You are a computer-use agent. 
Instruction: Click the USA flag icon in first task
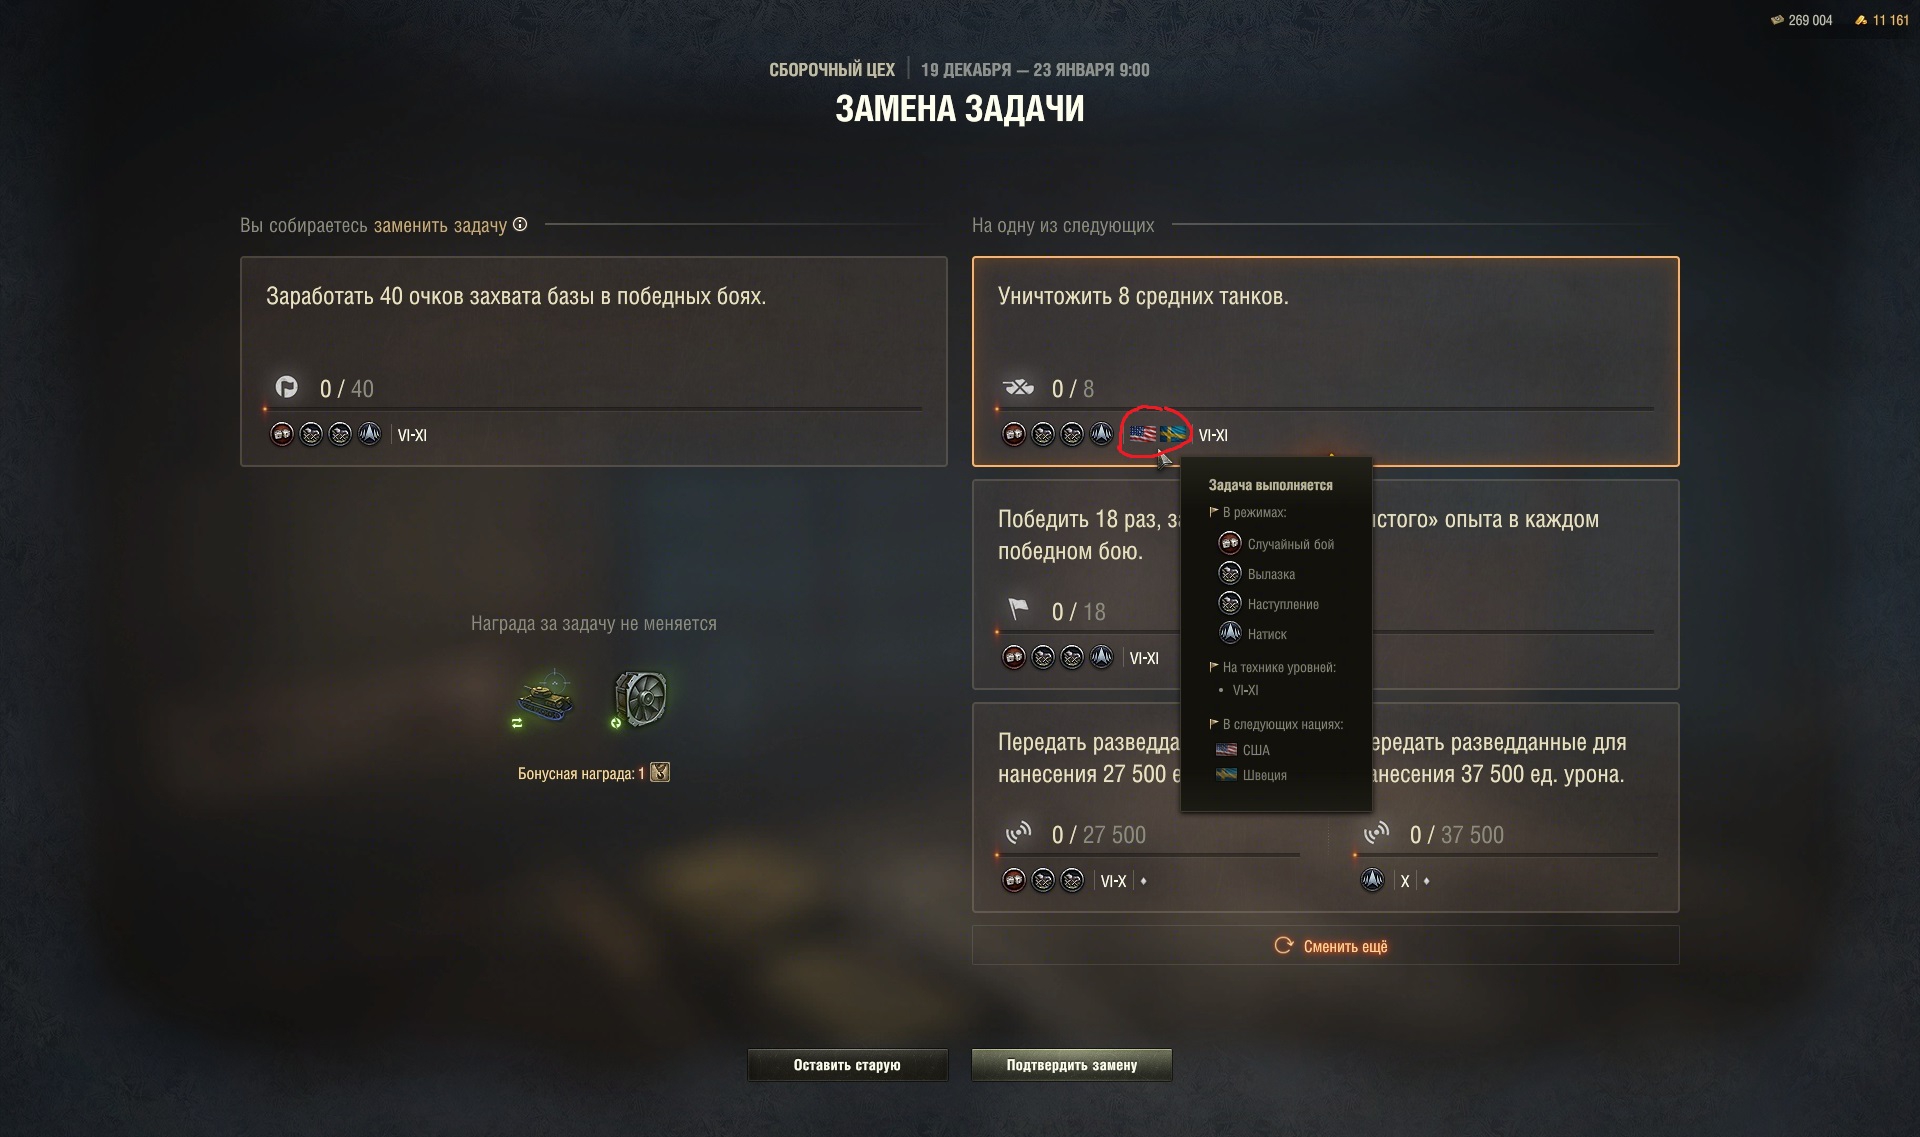[x=1142, y=434]
